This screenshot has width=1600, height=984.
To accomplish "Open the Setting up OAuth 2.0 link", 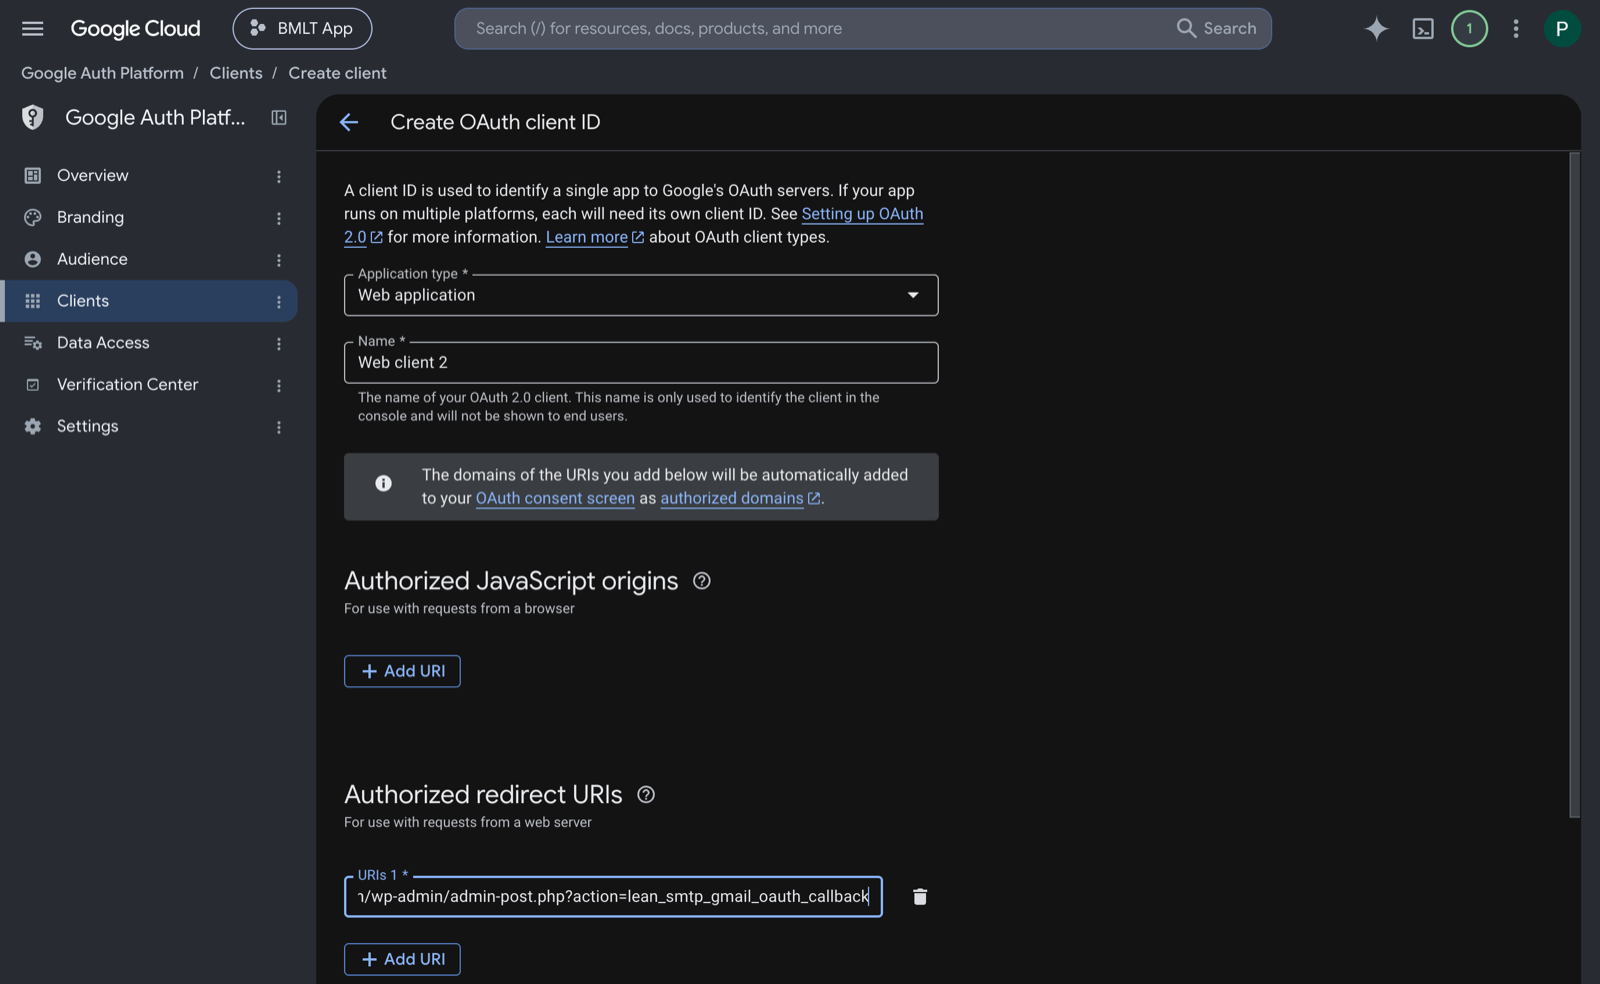I will [862, 214].
